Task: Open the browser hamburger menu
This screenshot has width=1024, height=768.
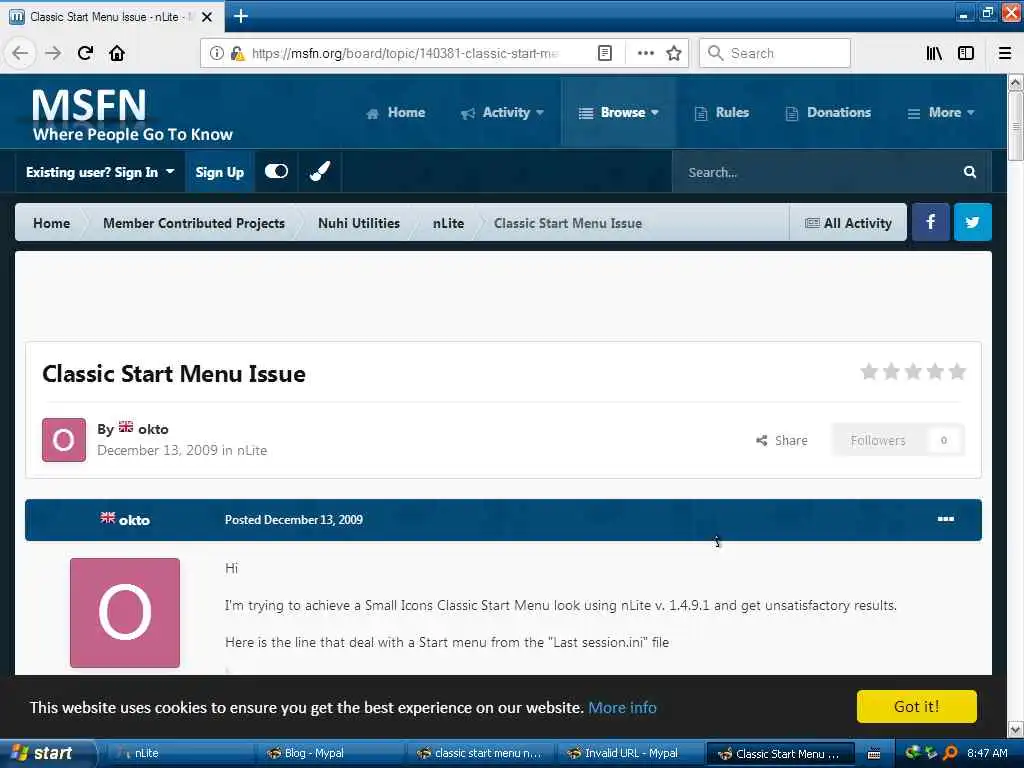Action: (1004, 54)
